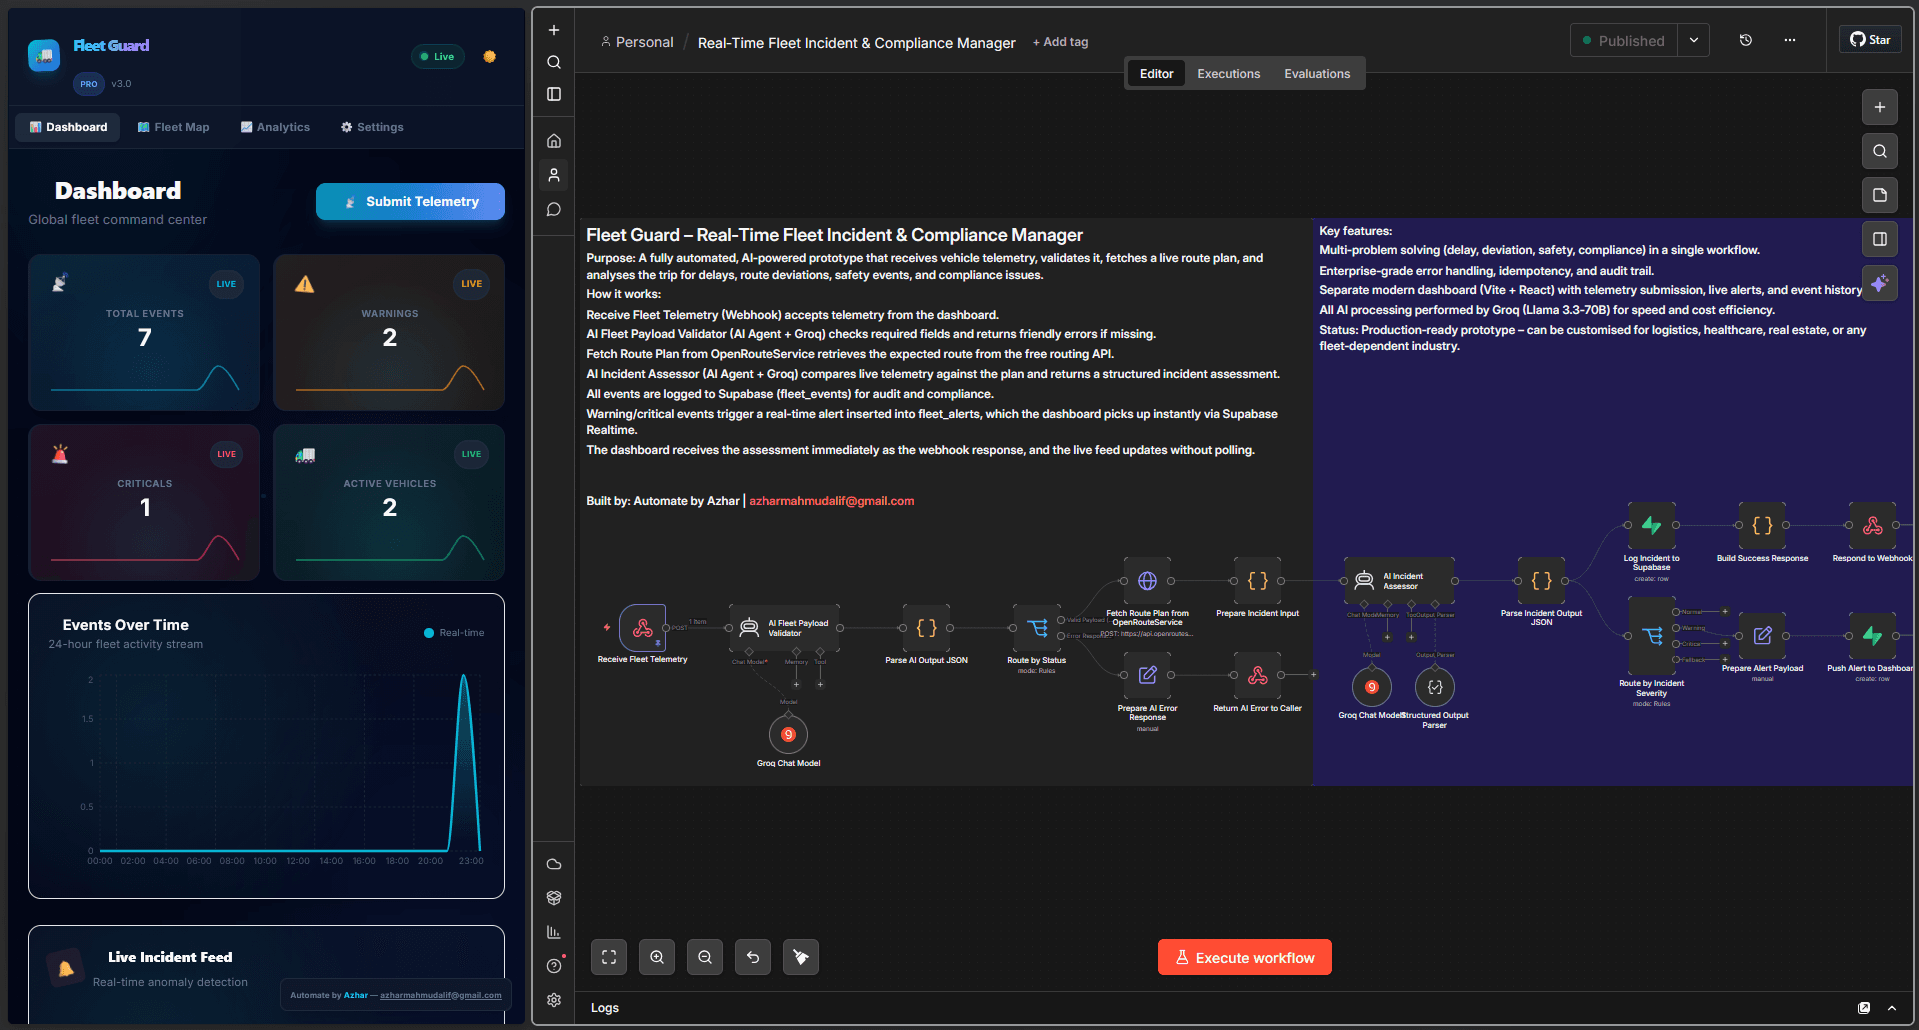Select the Parse AI Output JSON node

(x=927, y=628)
